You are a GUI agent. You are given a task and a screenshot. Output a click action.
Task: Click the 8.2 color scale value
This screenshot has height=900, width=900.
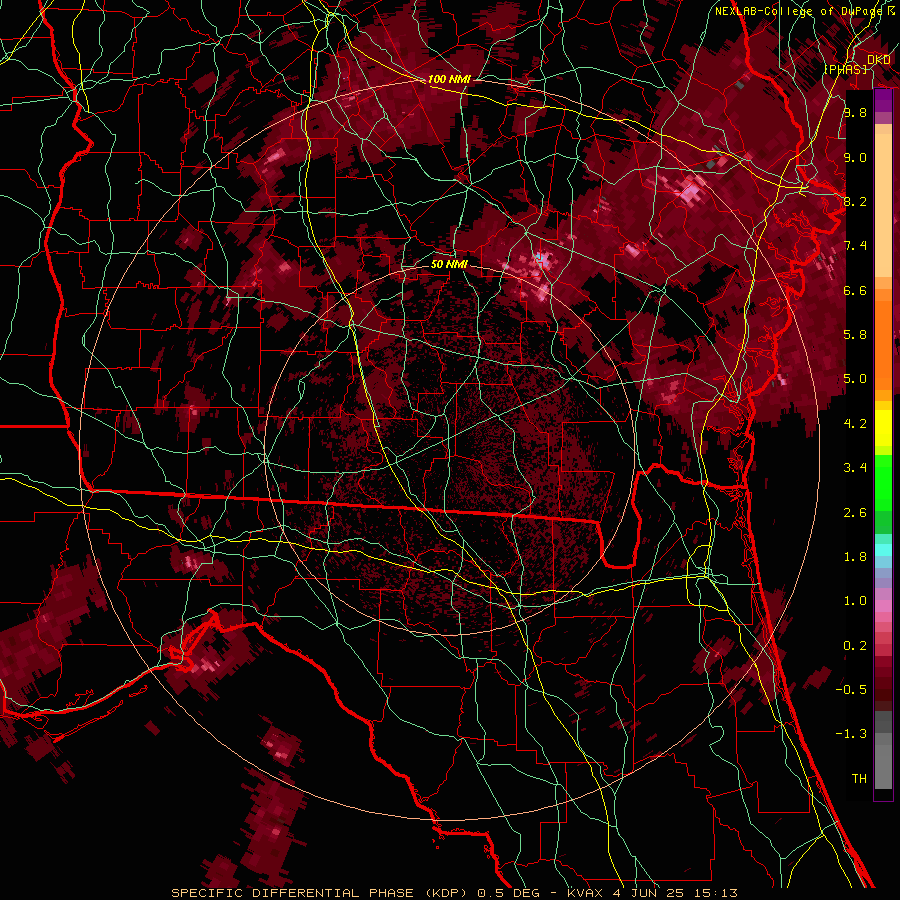855,201
